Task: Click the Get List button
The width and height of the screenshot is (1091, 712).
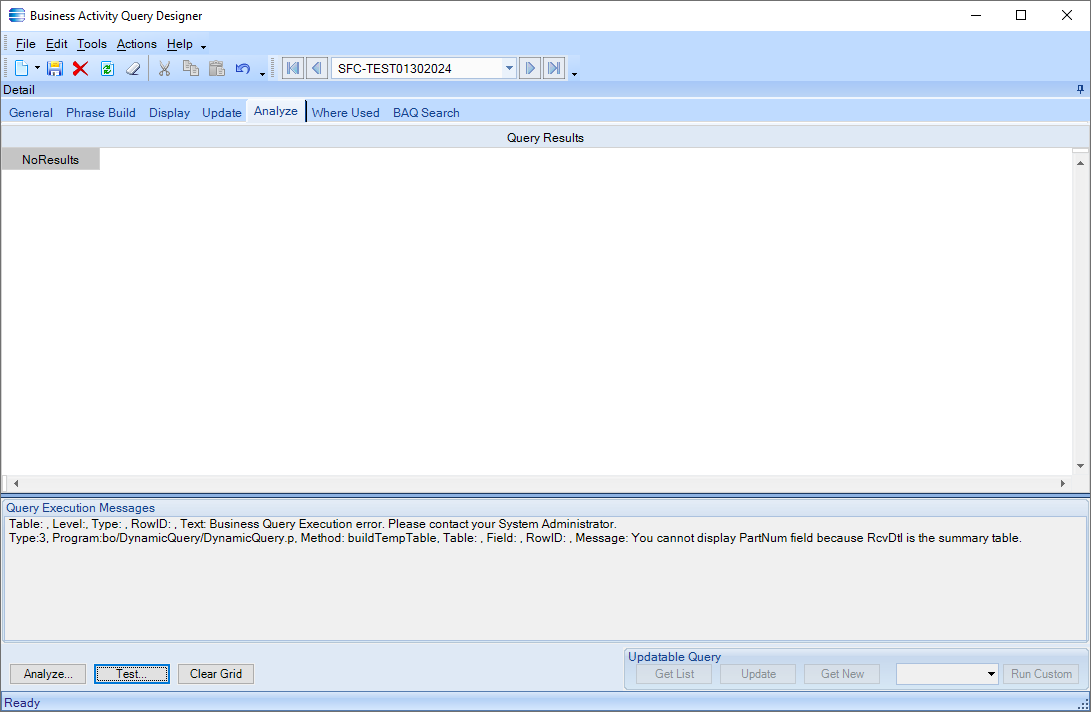Action: click(x=675, y=674)
